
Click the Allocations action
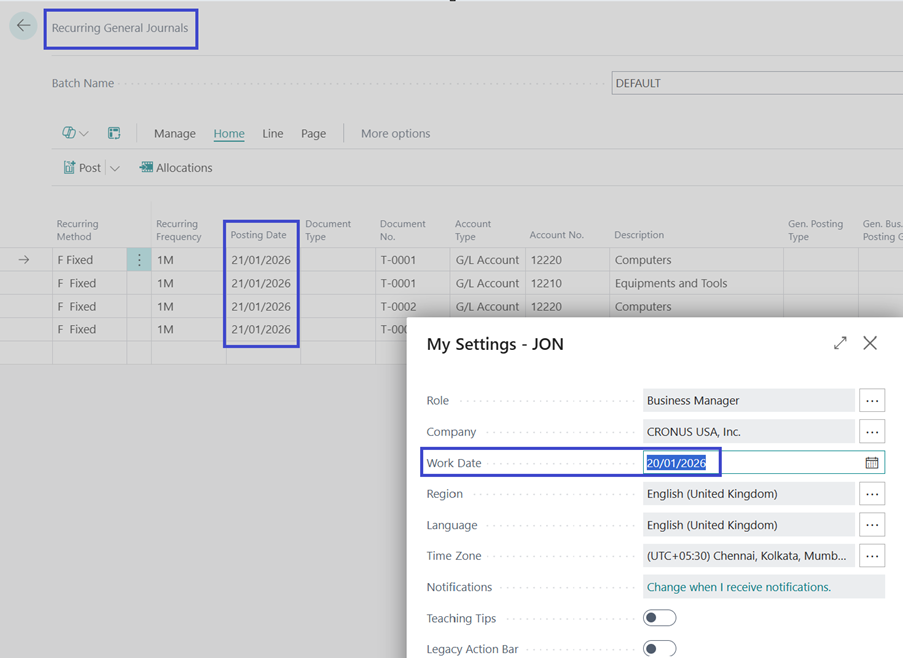click(176, 168)
